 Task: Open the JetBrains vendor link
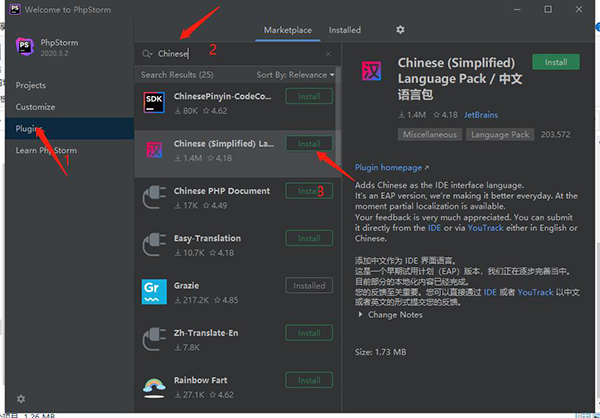tap(481, 115)
